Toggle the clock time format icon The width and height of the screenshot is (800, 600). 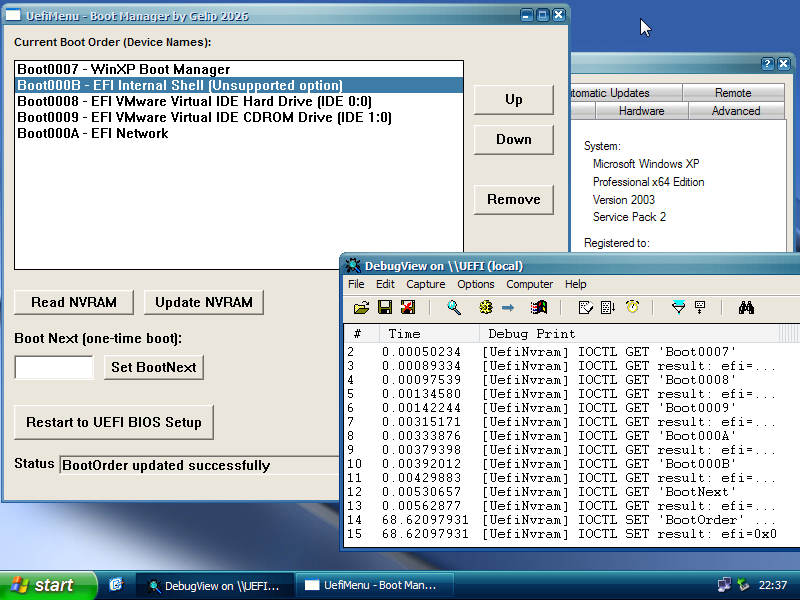pos(632,307)
